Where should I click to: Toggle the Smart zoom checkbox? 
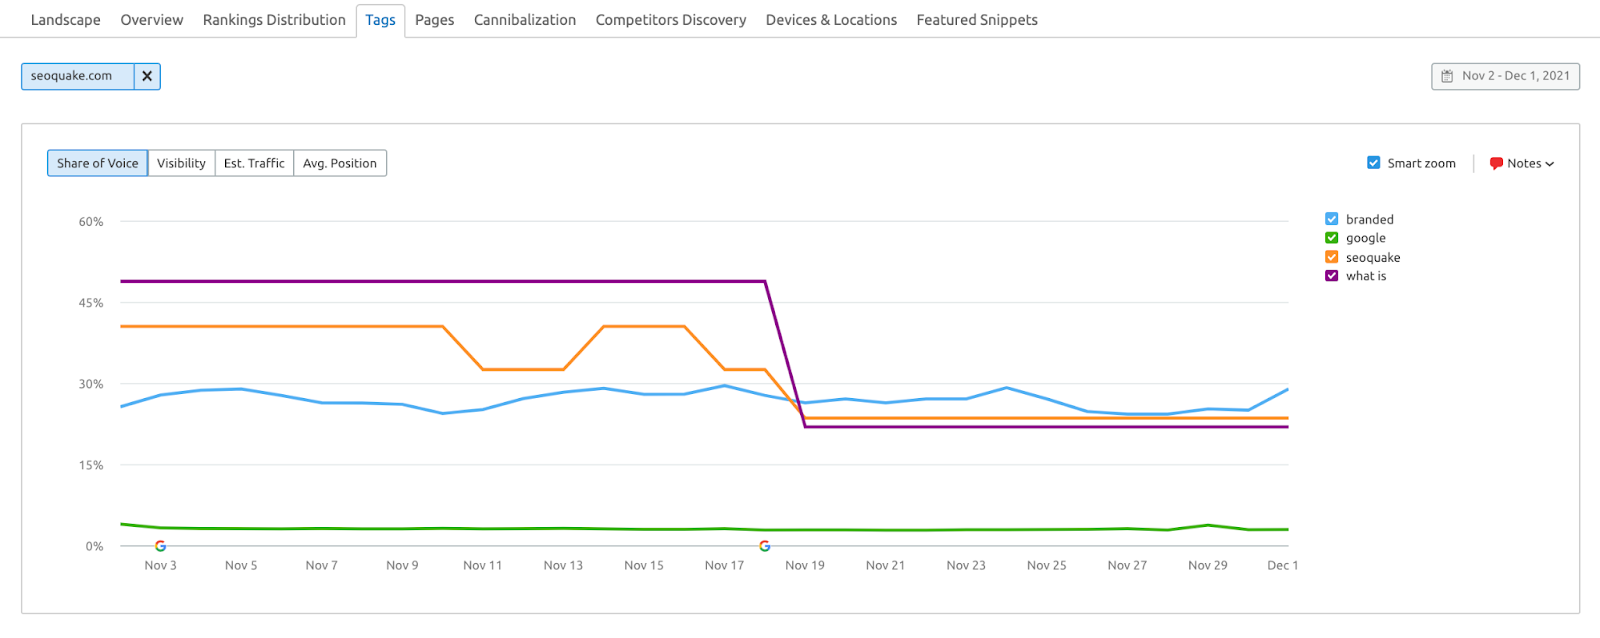pos(1374,163)
